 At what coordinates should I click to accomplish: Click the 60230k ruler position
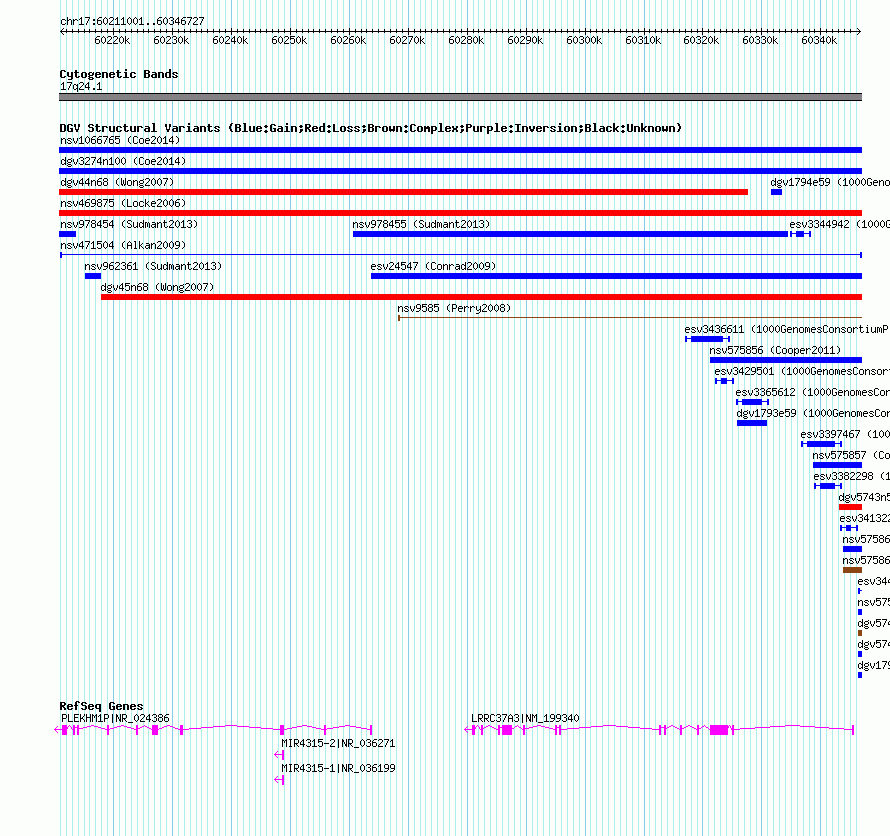tap(171, 40)
